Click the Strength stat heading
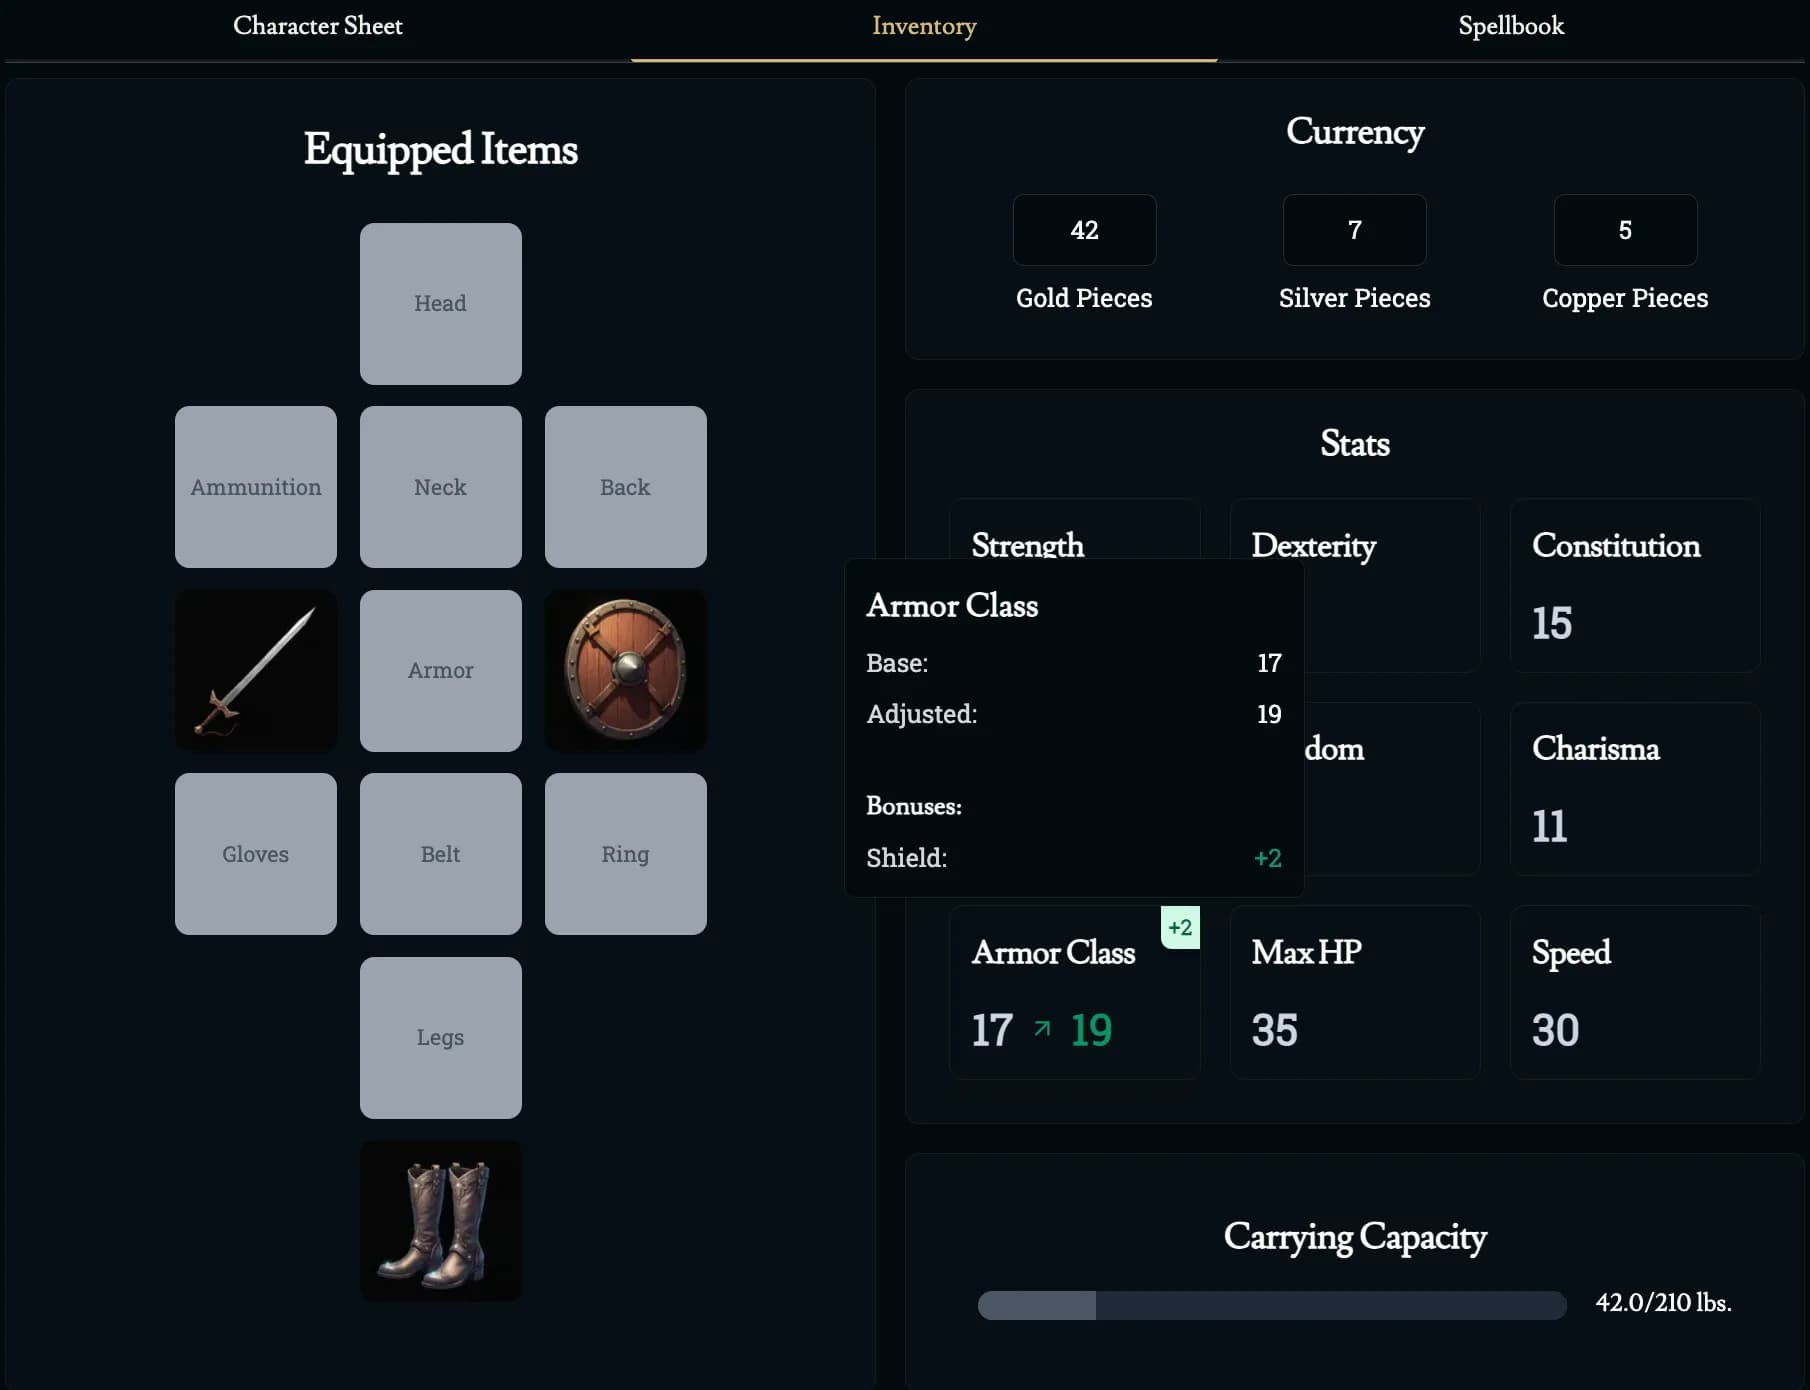Image resolution: width=1810 pixels, height=1390 pixels. (x=1028, y=545)
